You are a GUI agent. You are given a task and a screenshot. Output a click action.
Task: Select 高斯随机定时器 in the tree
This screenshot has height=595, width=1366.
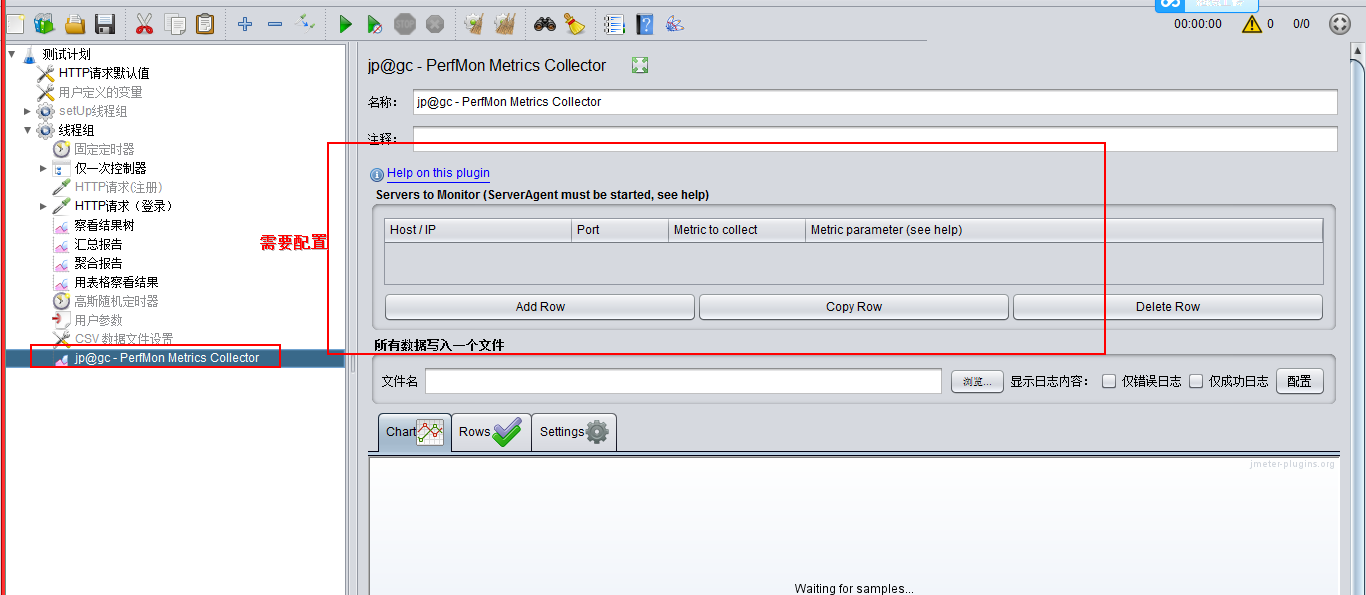pyautogui.click(x=116, y=301)
